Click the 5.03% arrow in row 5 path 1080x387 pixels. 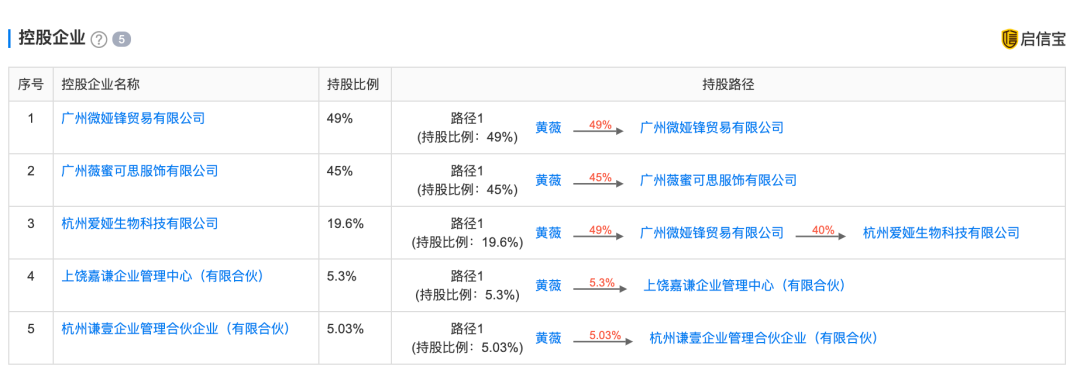pos(605,338)
